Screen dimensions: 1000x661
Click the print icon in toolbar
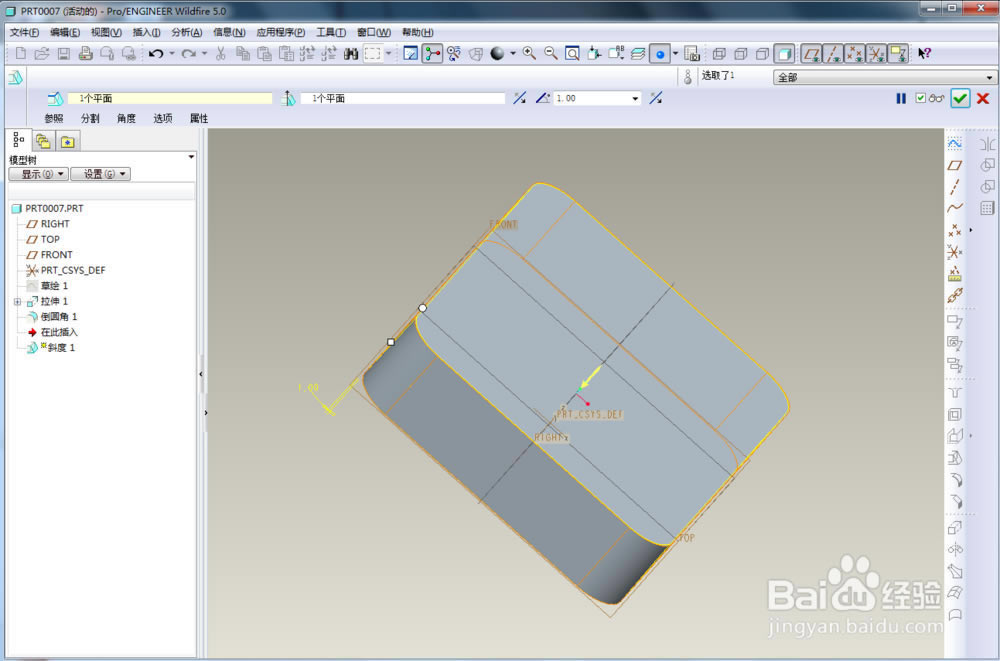(x=85, y=54)
